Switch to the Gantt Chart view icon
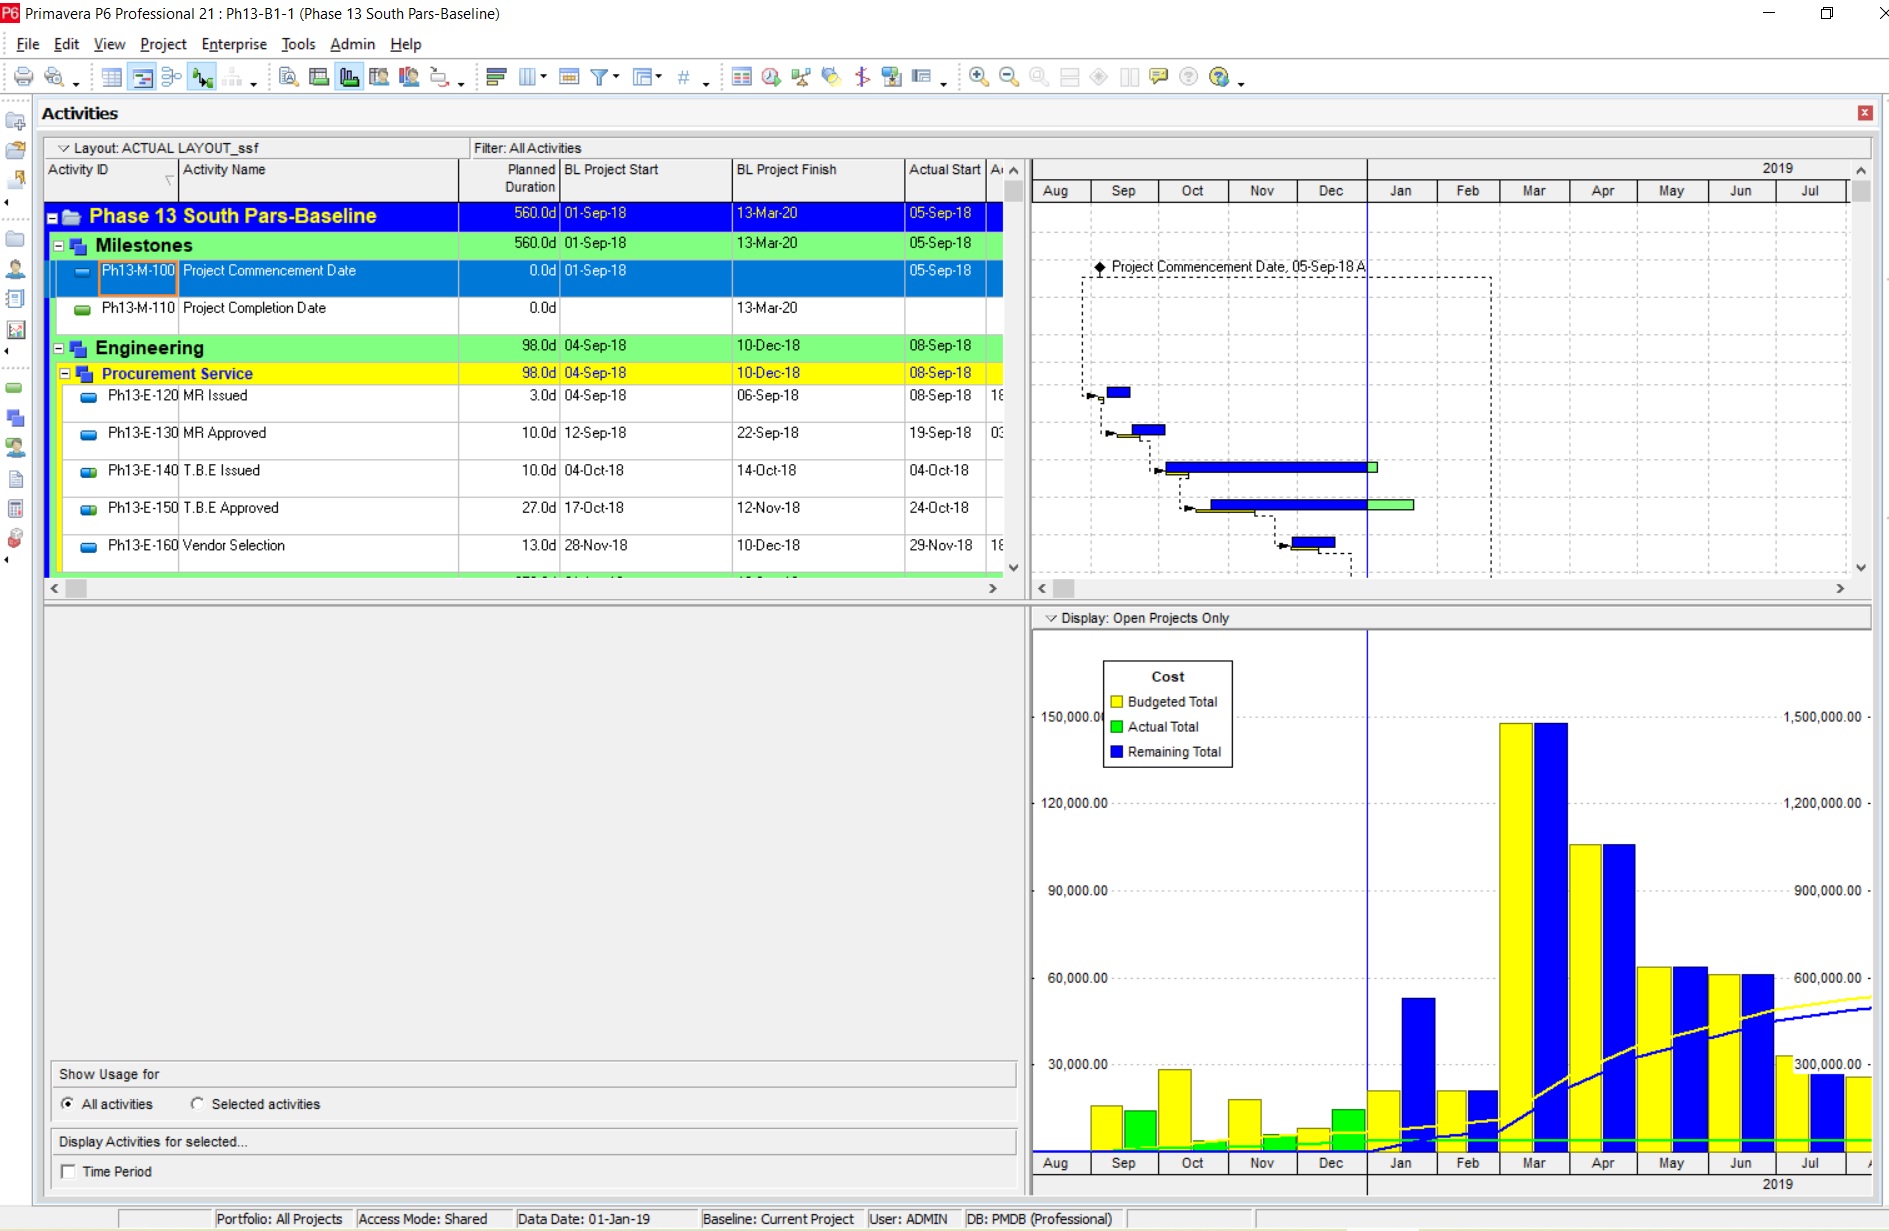This screenshot has width=1889, height=1231. coord(143,77)
